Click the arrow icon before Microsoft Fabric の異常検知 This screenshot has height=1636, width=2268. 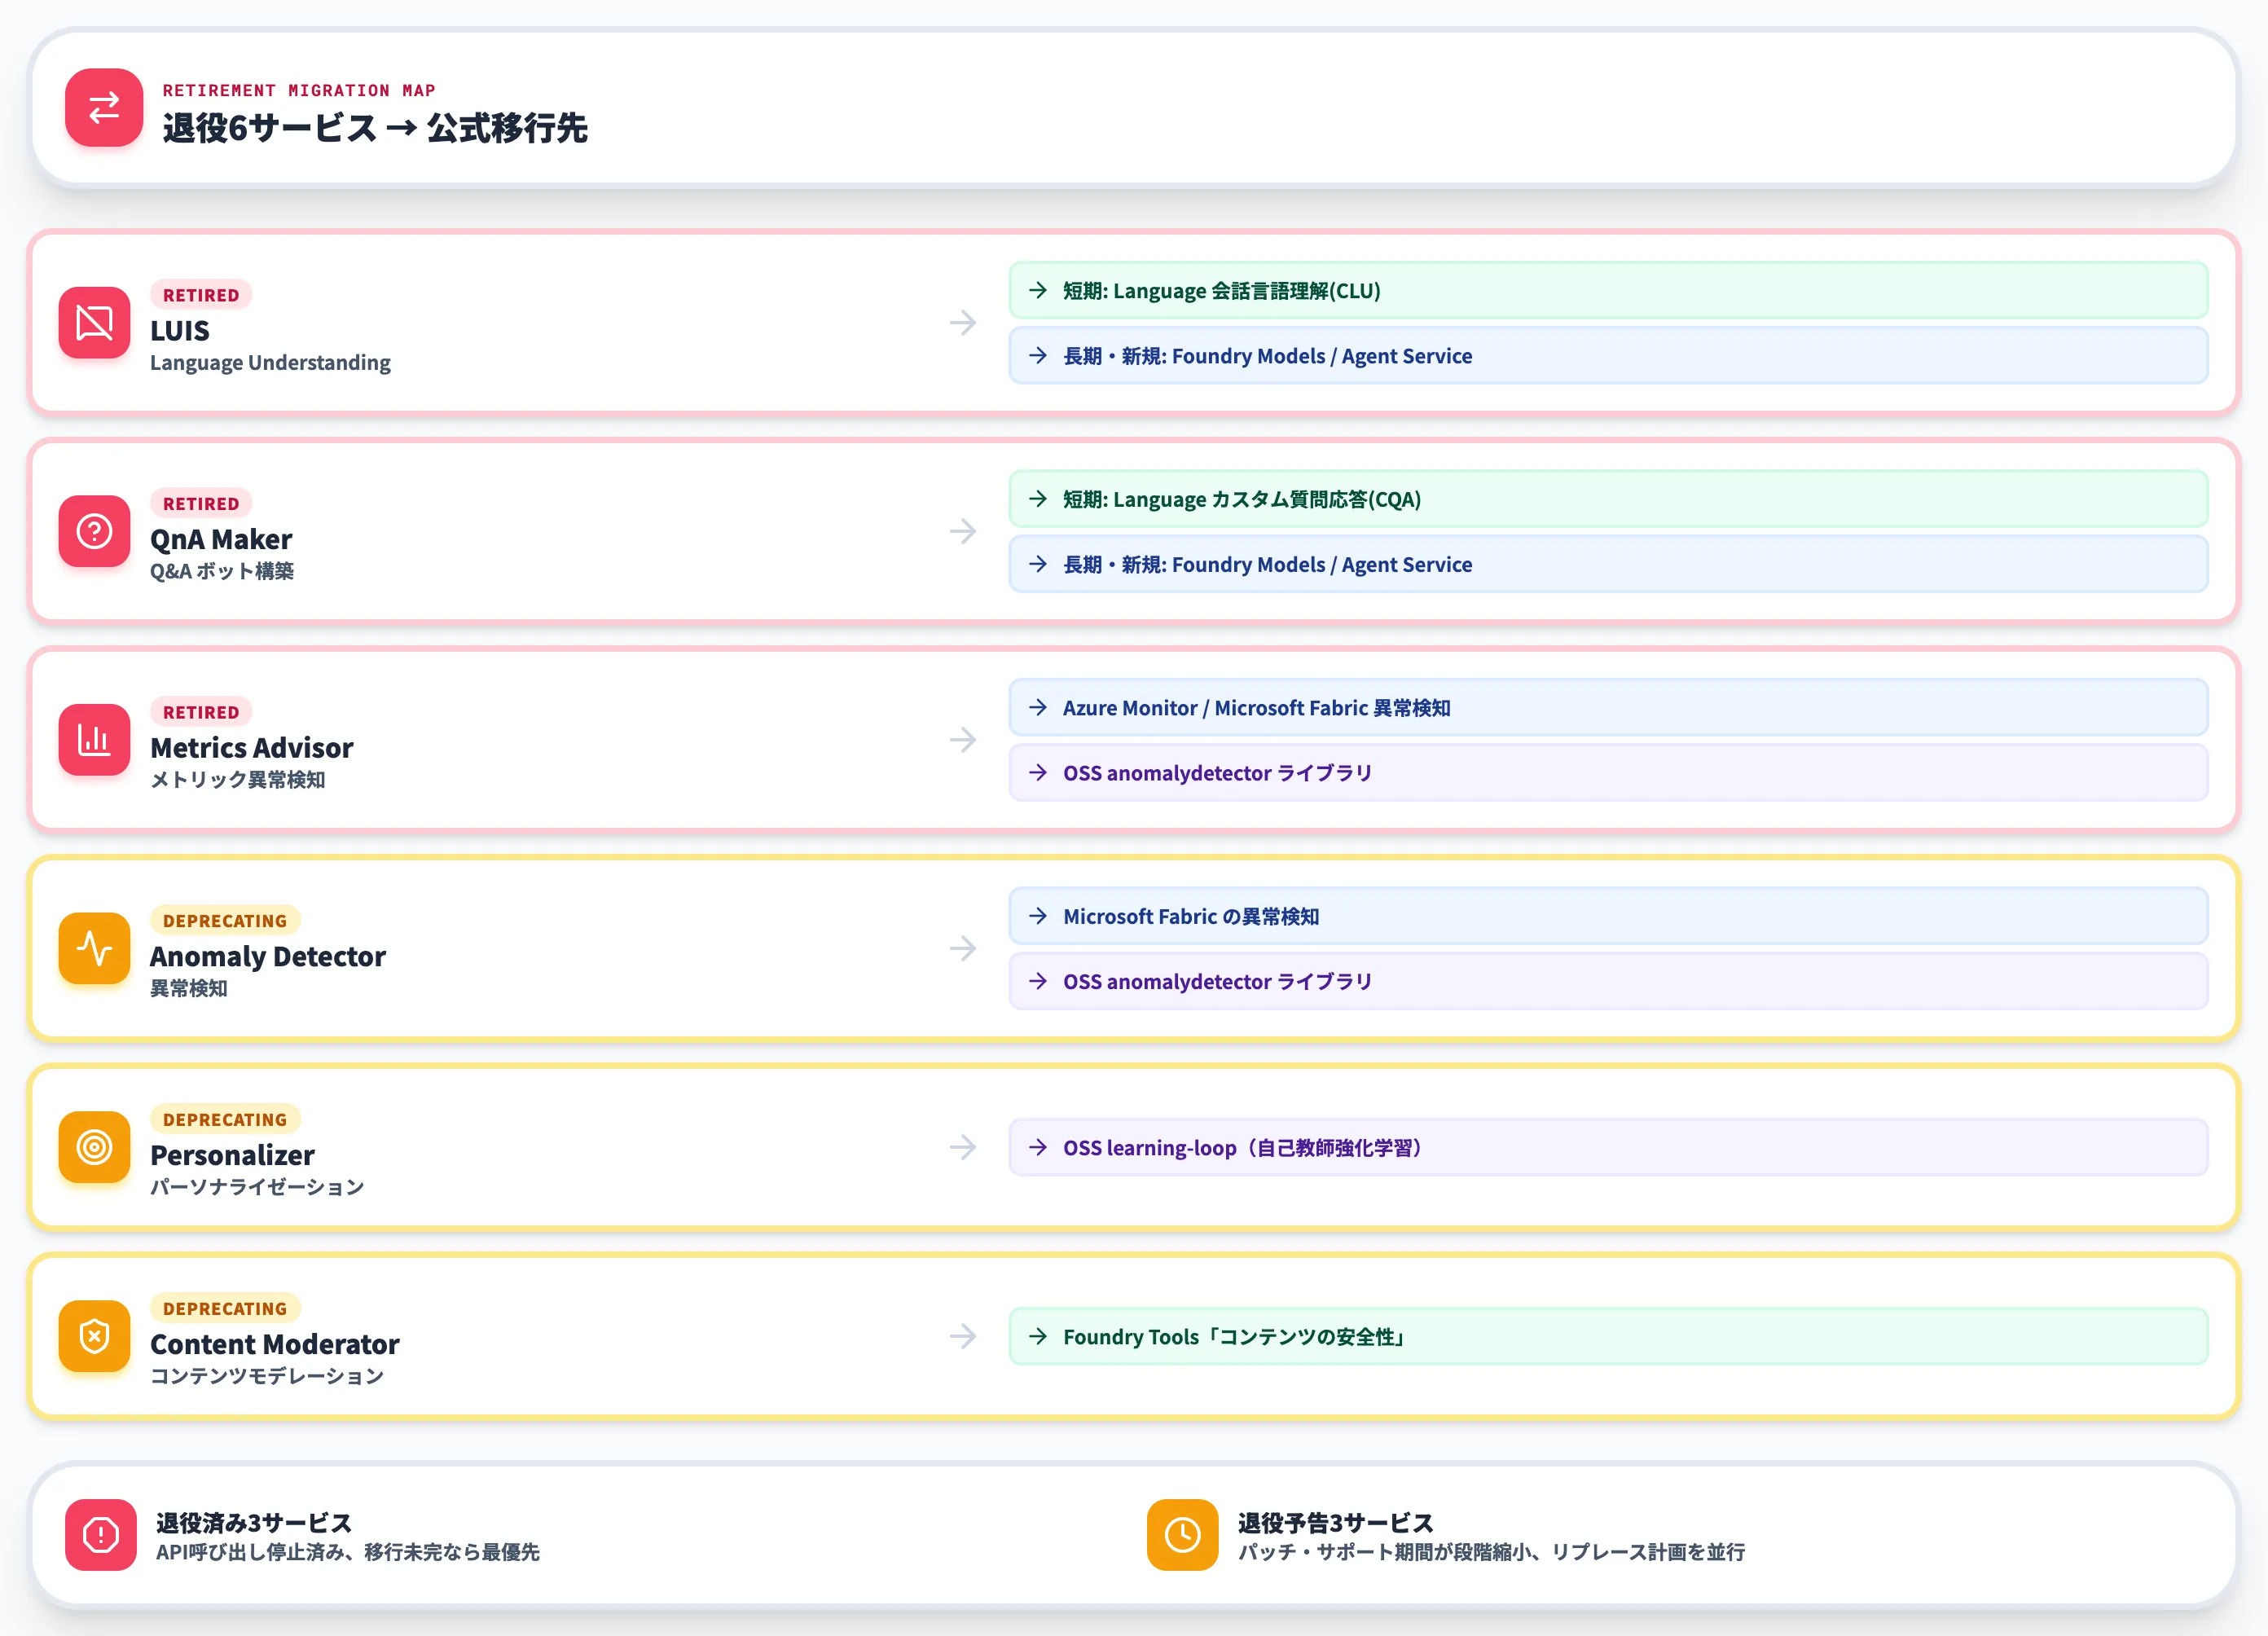coord(1038,915)
